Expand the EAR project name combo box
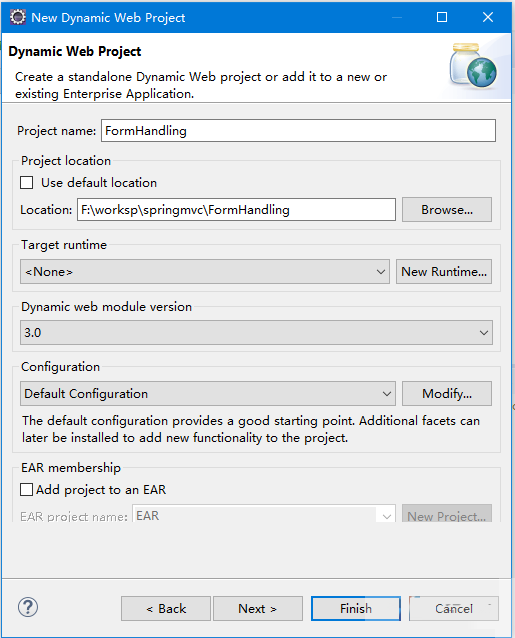The width and height of the screenshot is (515, 638). click(264, 514)
